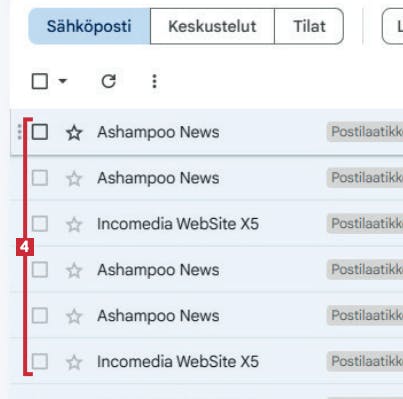Star the first Incomedia WebSite X5 email

(x=74, y=224)
